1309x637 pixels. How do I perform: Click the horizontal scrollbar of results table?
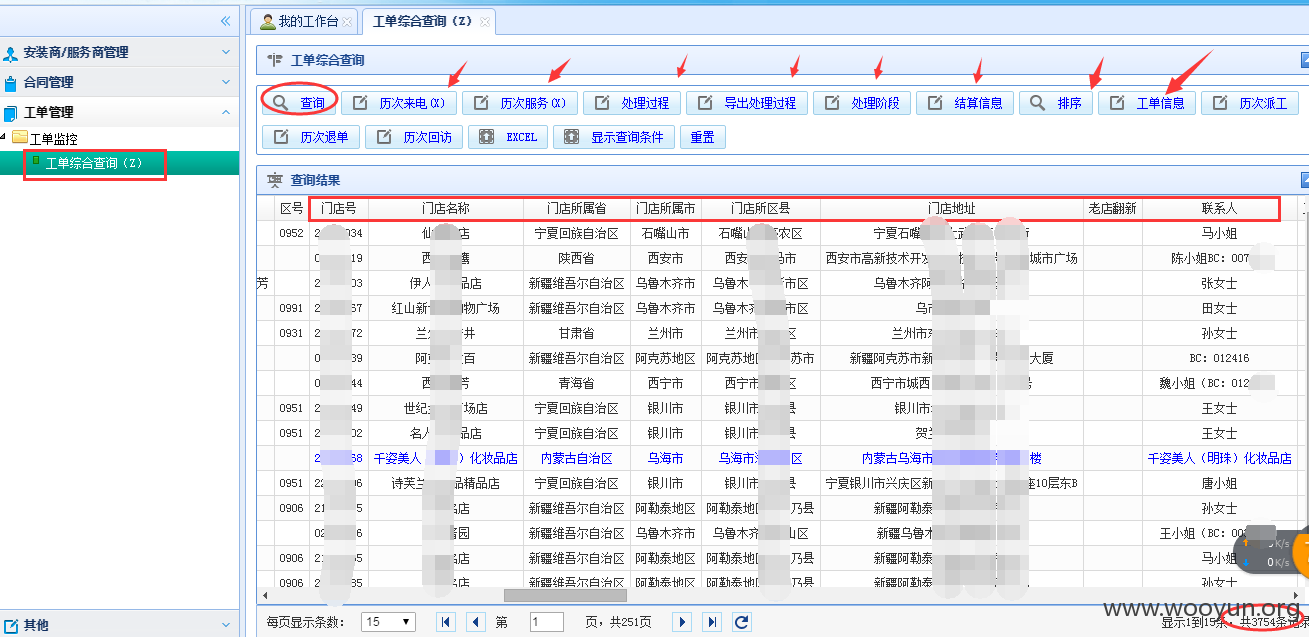click(565, 595)
